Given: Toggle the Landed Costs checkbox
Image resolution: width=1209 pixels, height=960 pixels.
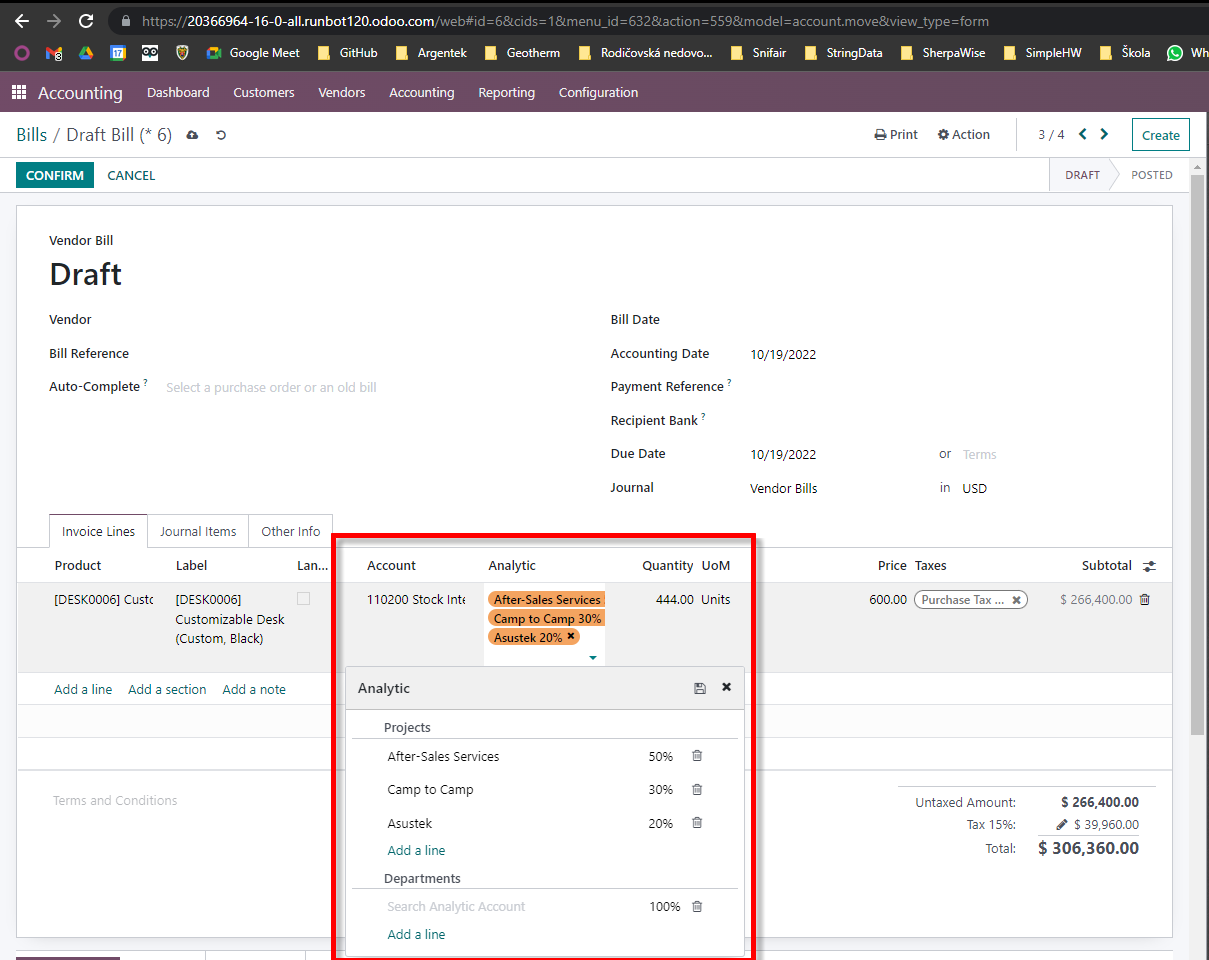Looking at the screenshot, I should [x=304, y=599].
